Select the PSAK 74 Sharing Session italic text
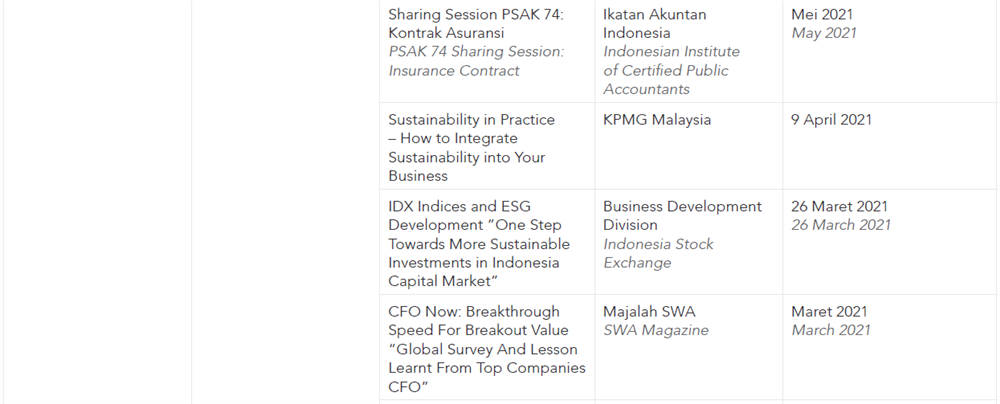 [476, 61]
